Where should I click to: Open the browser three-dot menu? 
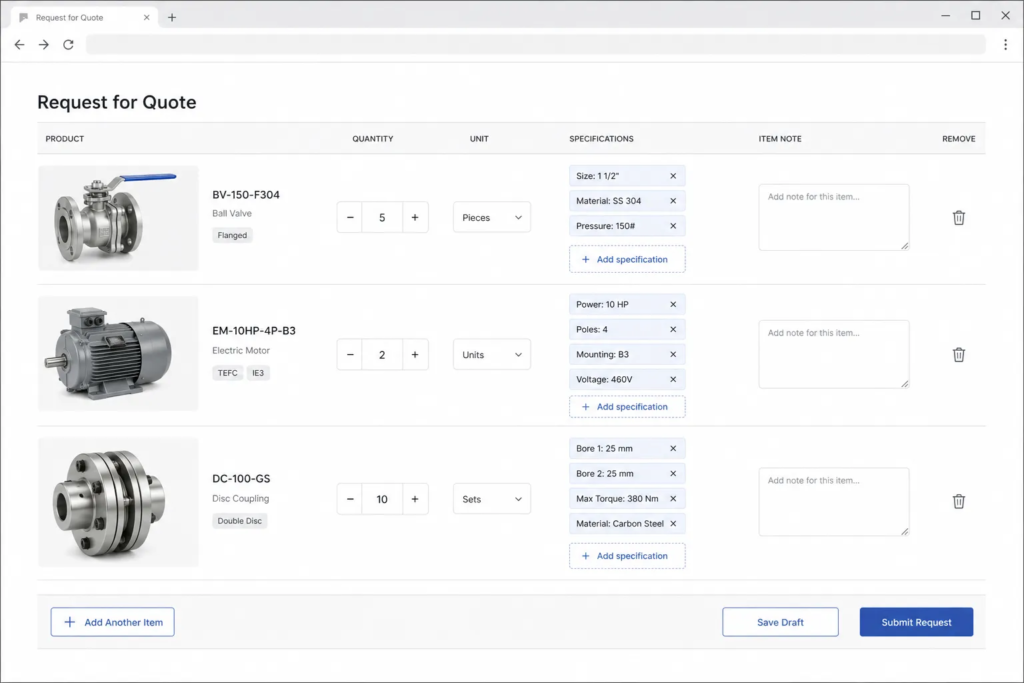pos(1005,44)
